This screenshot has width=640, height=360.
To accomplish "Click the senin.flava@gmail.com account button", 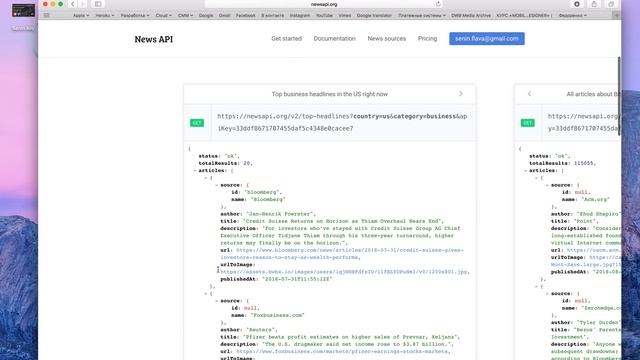I will pyautogui.click(x=487, y=39).
